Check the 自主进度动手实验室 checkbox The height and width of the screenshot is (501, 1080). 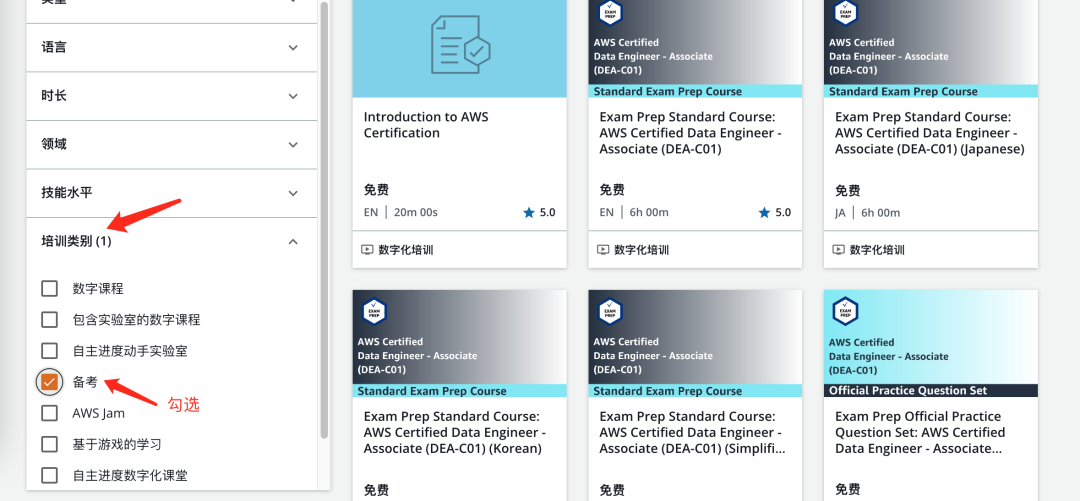[49, 351]
